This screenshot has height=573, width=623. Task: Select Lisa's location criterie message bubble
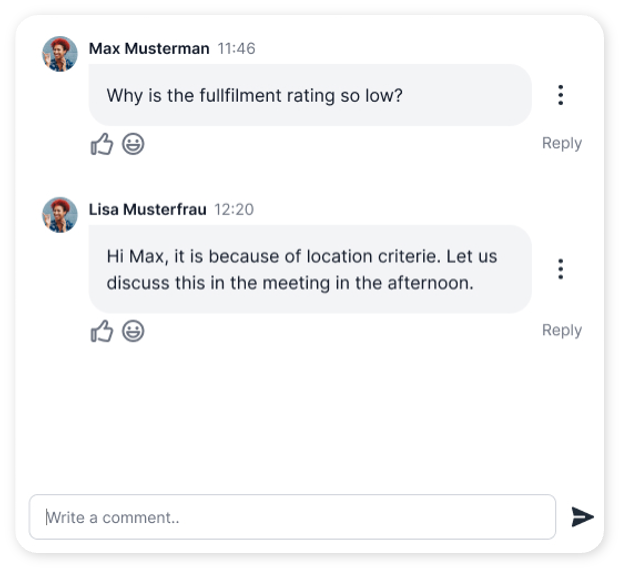click(x=310, y=269)
